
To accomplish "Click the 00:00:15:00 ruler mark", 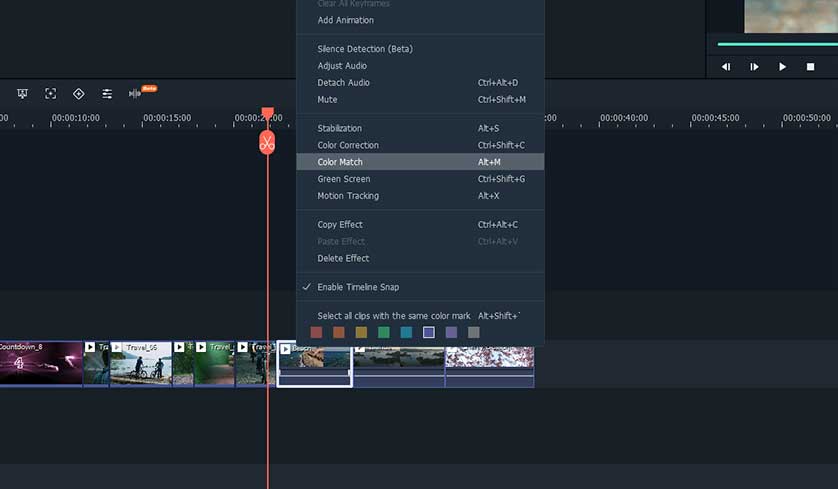I will point(167,118).
